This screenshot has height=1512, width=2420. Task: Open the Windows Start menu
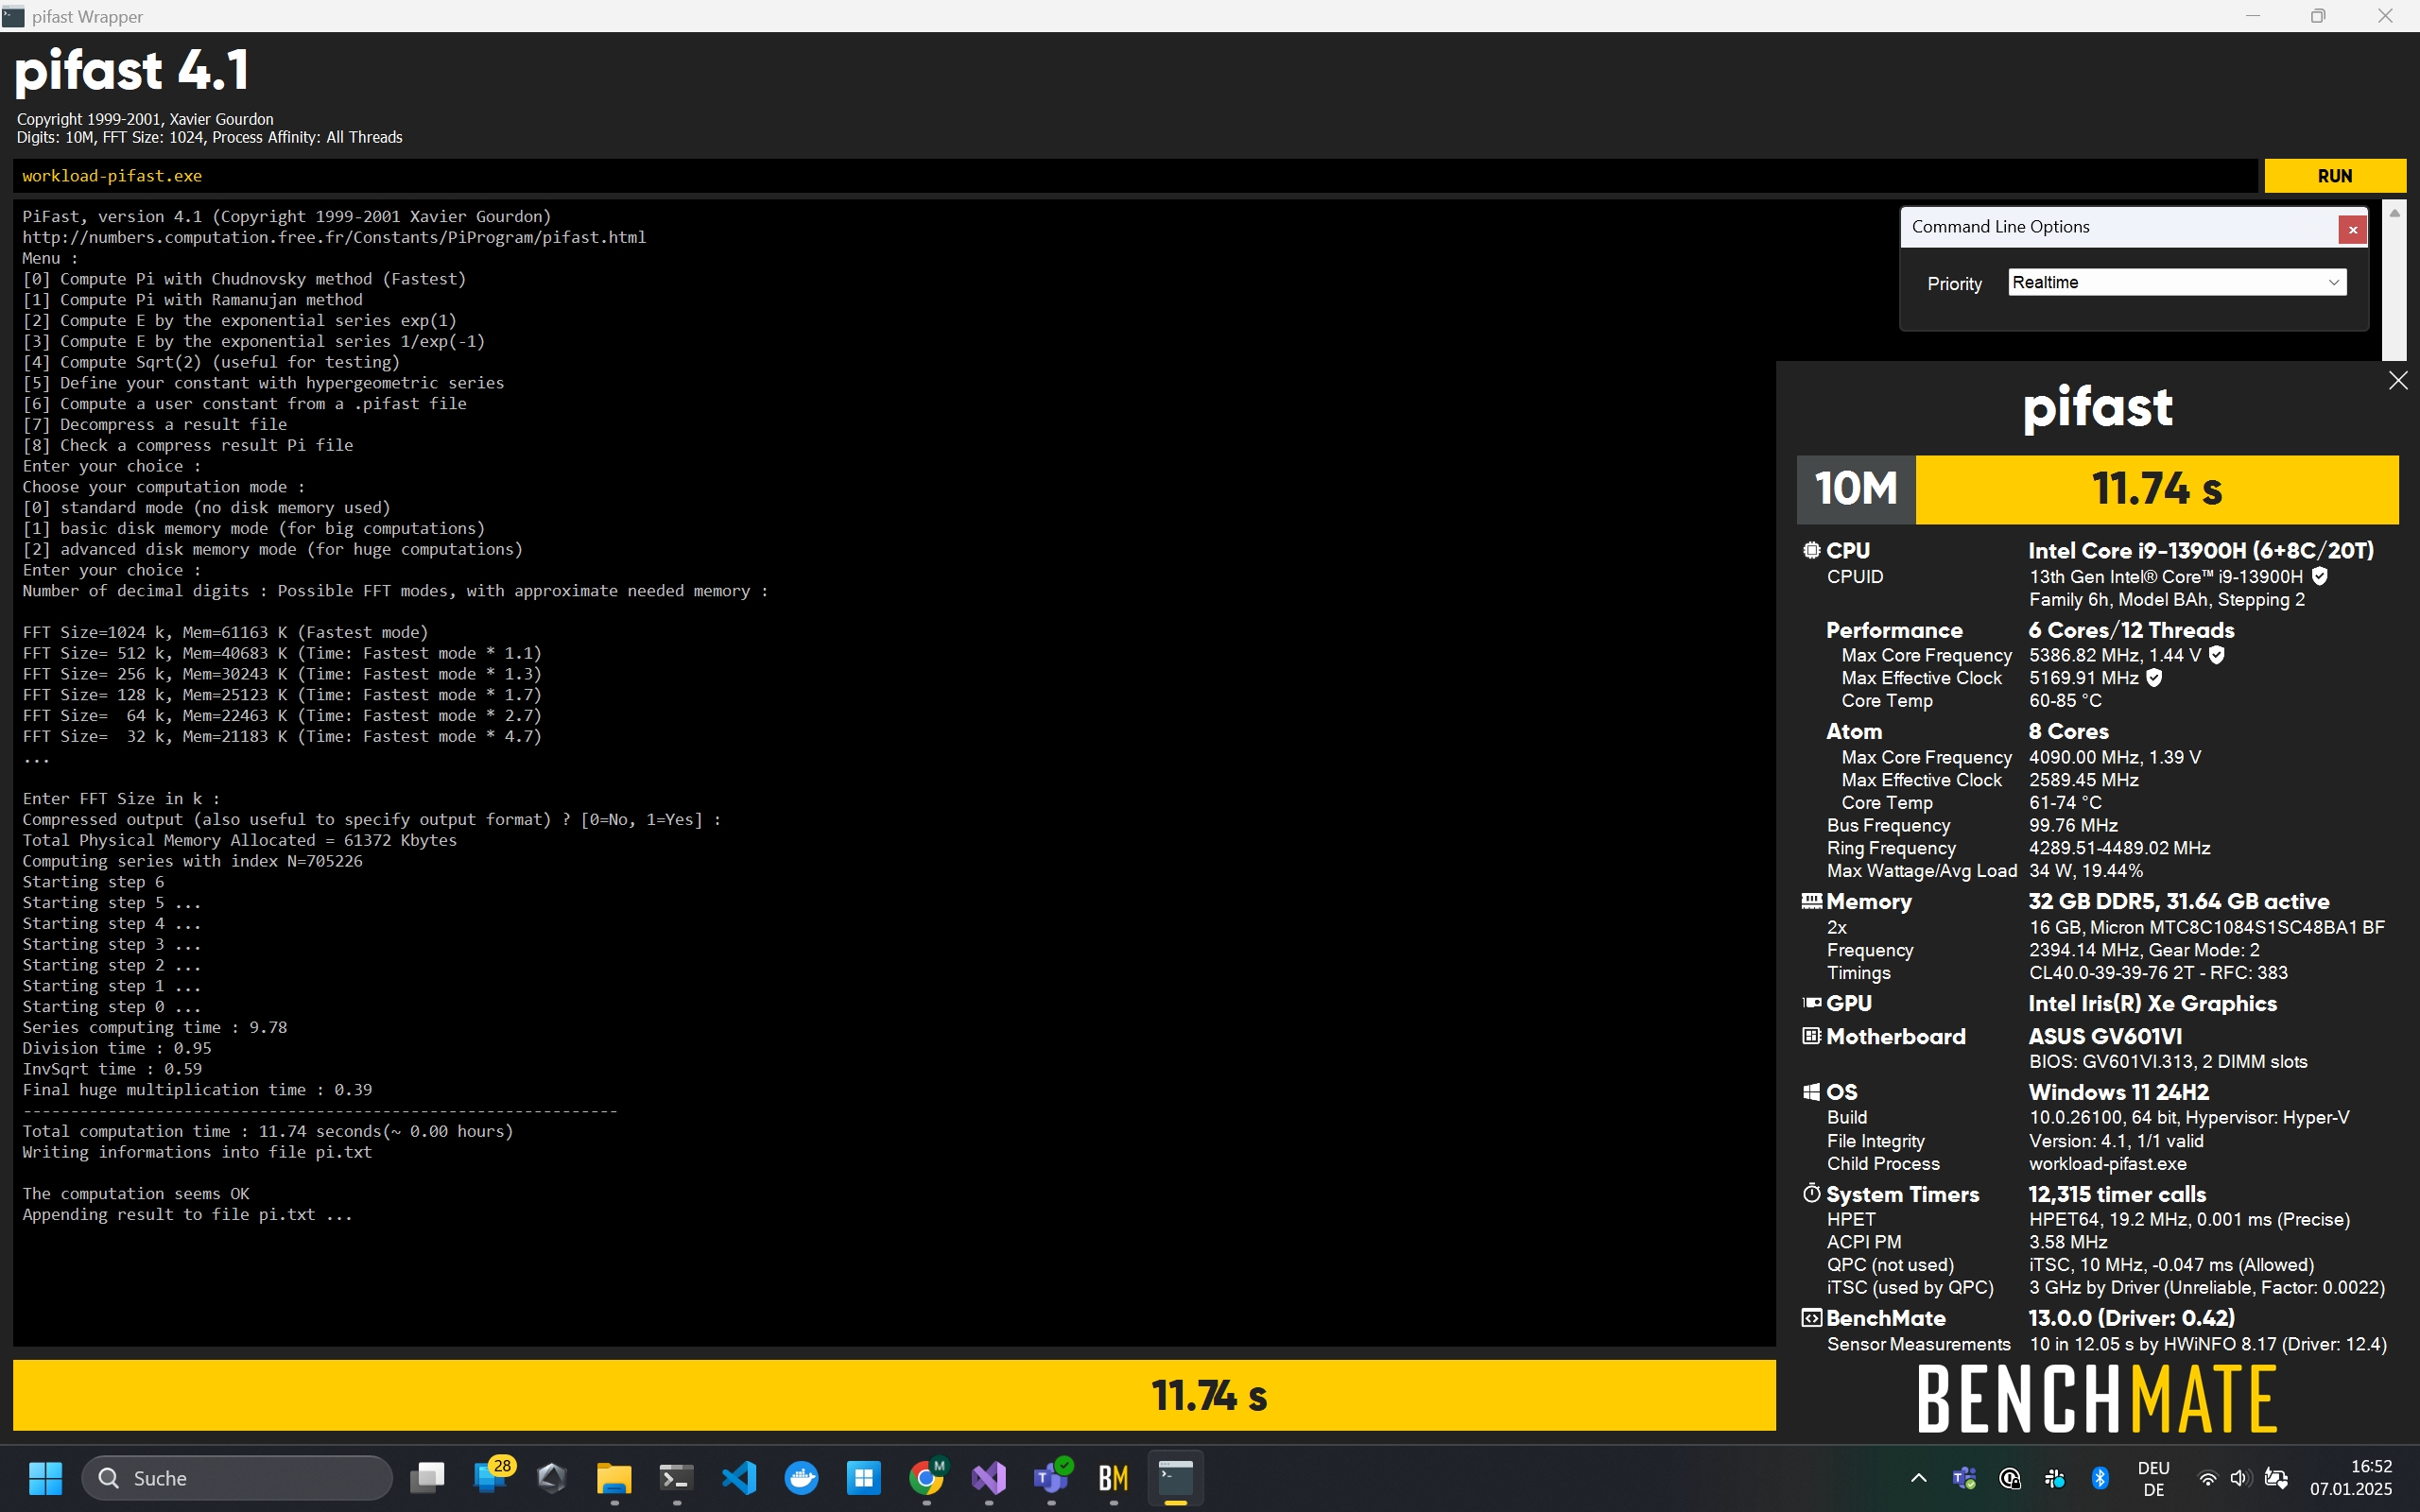[x=45, y=1478]
